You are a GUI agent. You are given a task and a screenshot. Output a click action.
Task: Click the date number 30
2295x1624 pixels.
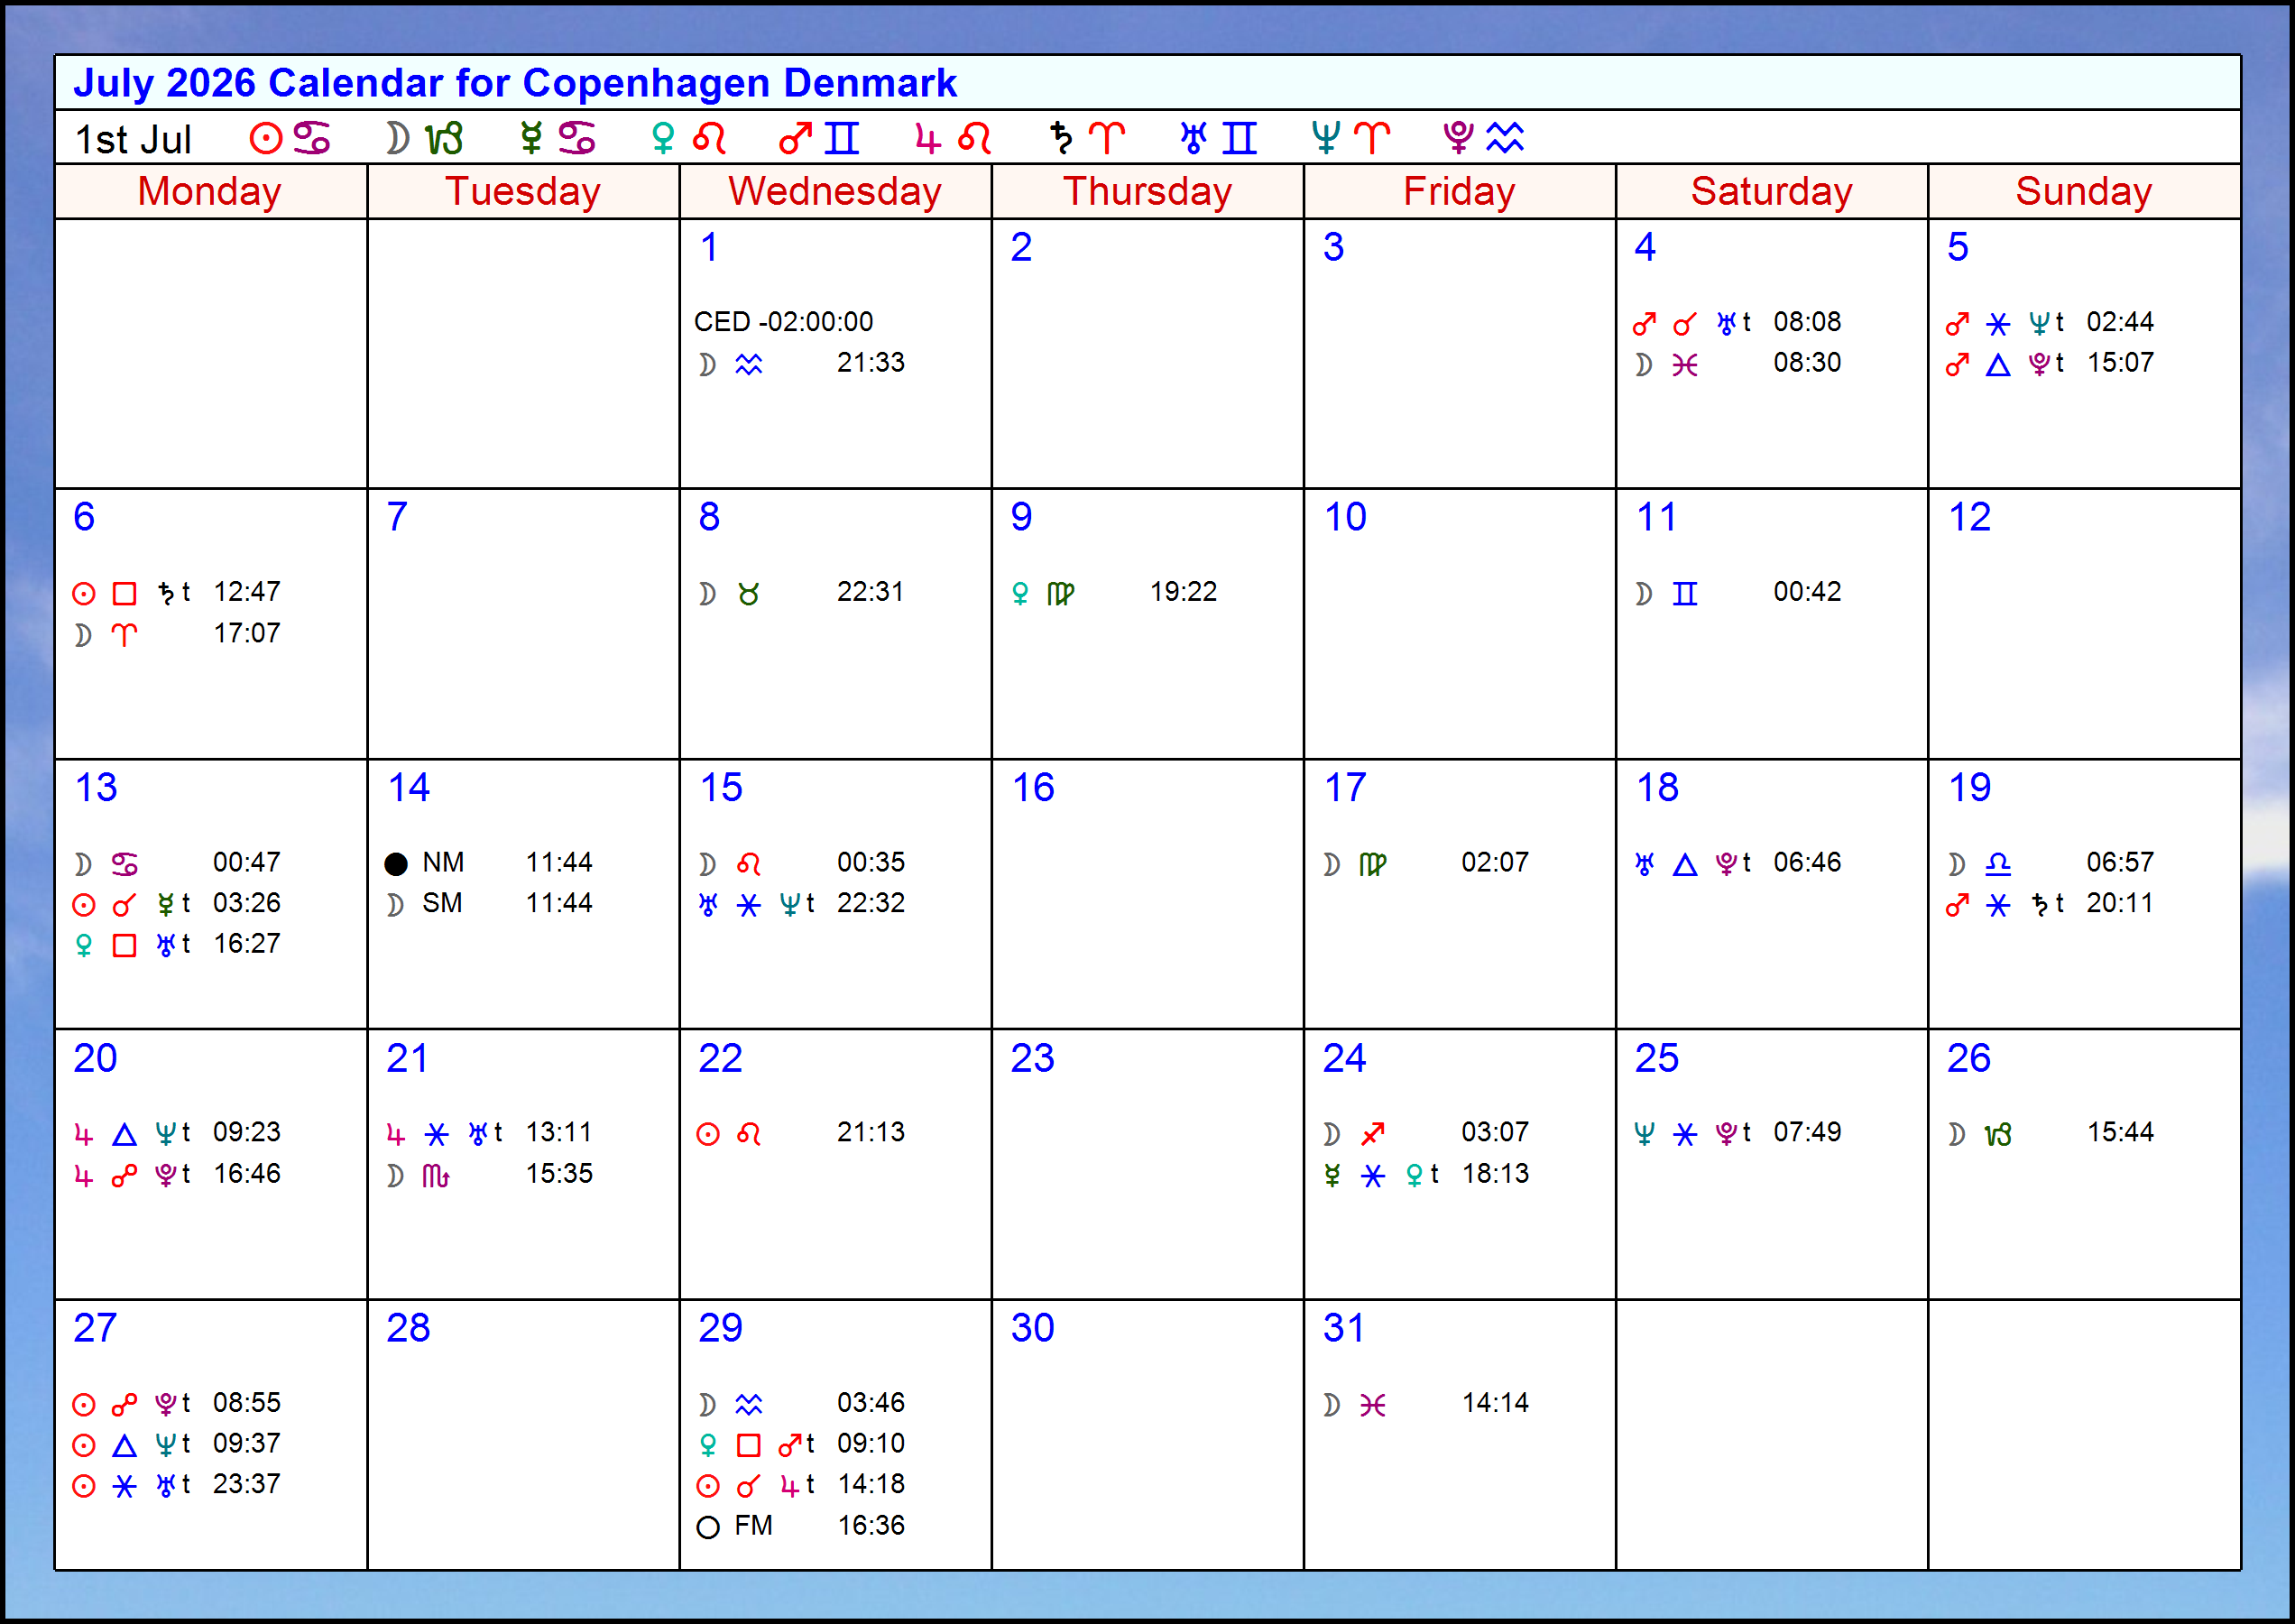[x=1032, y=1328]
